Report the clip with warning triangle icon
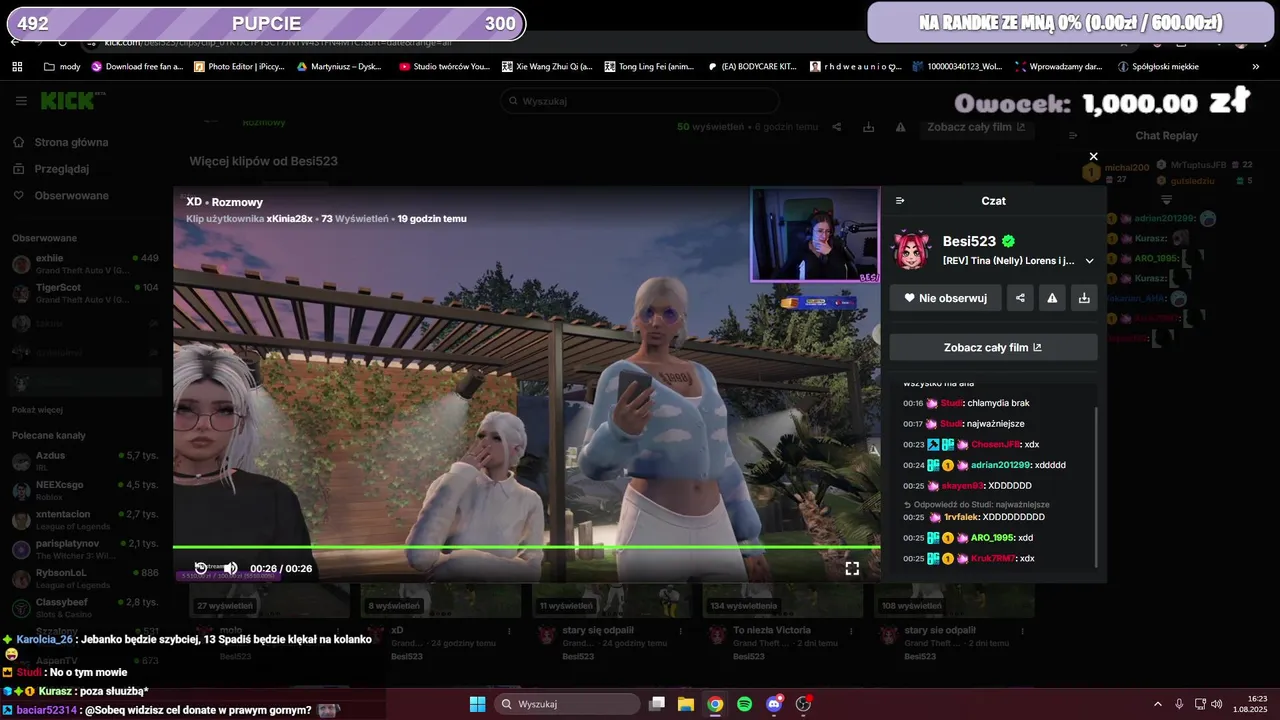1280x720 pixels. [1052, 297]
